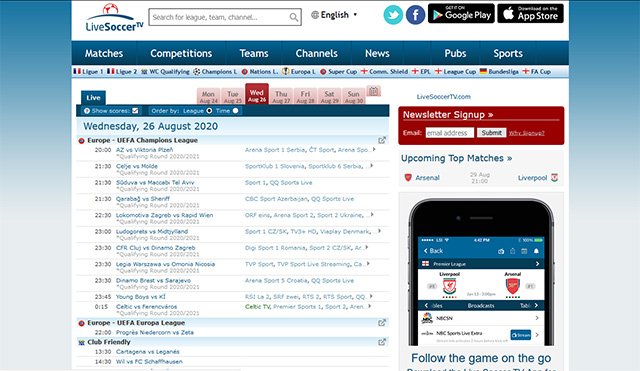Expand channels for Lokomotiva Zagreb vs Rapid Wien
The width and height of the screenshot is (640, 371).
coord(372,215)
